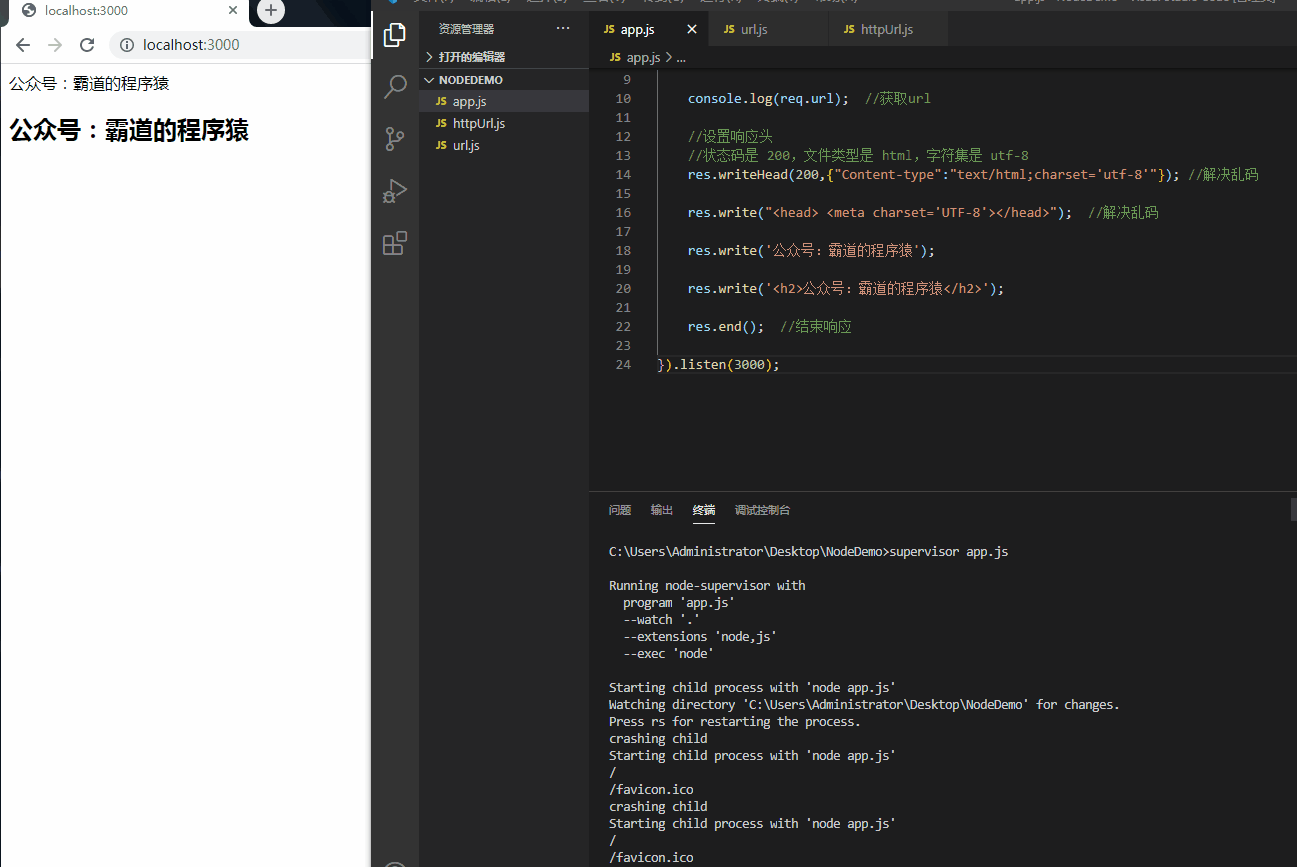Click the h2 heading on the web page

[x=128, y=130]
